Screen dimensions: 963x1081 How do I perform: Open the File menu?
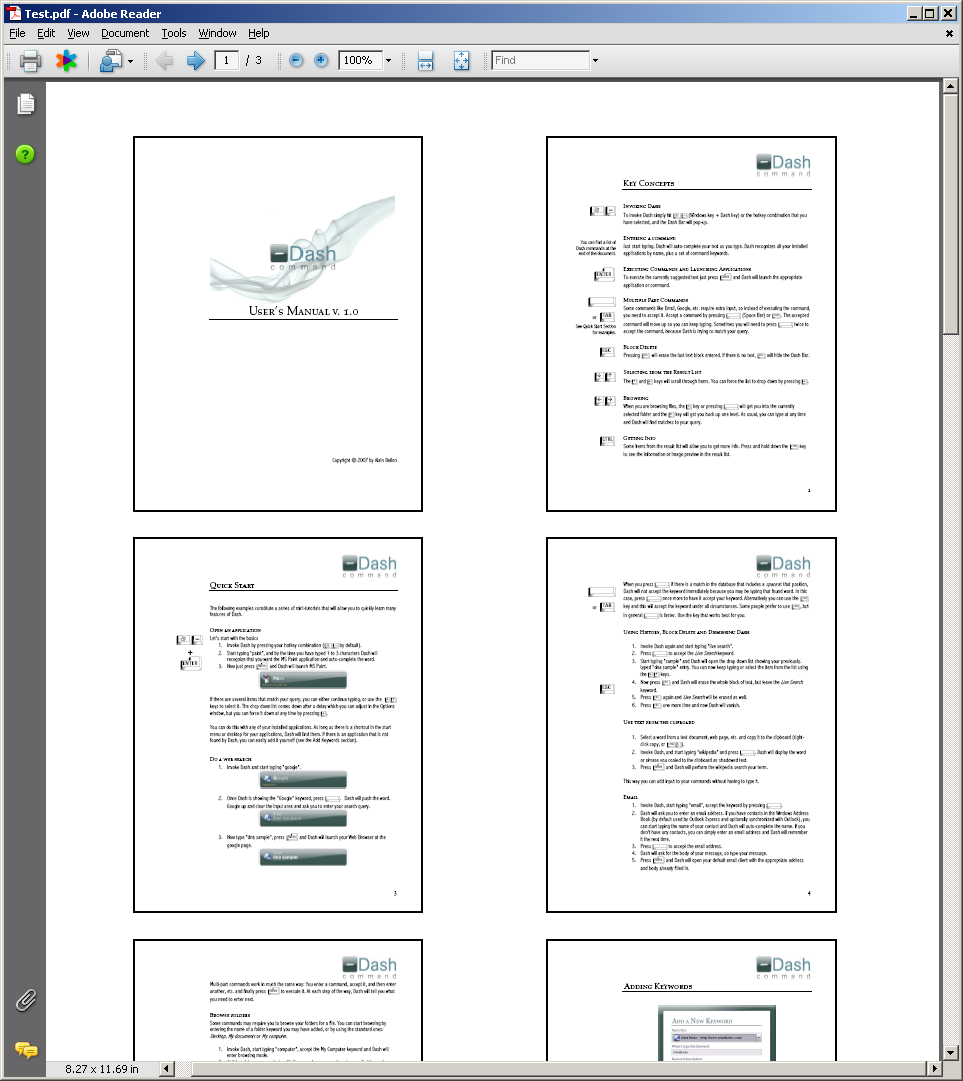coord(17,33)
